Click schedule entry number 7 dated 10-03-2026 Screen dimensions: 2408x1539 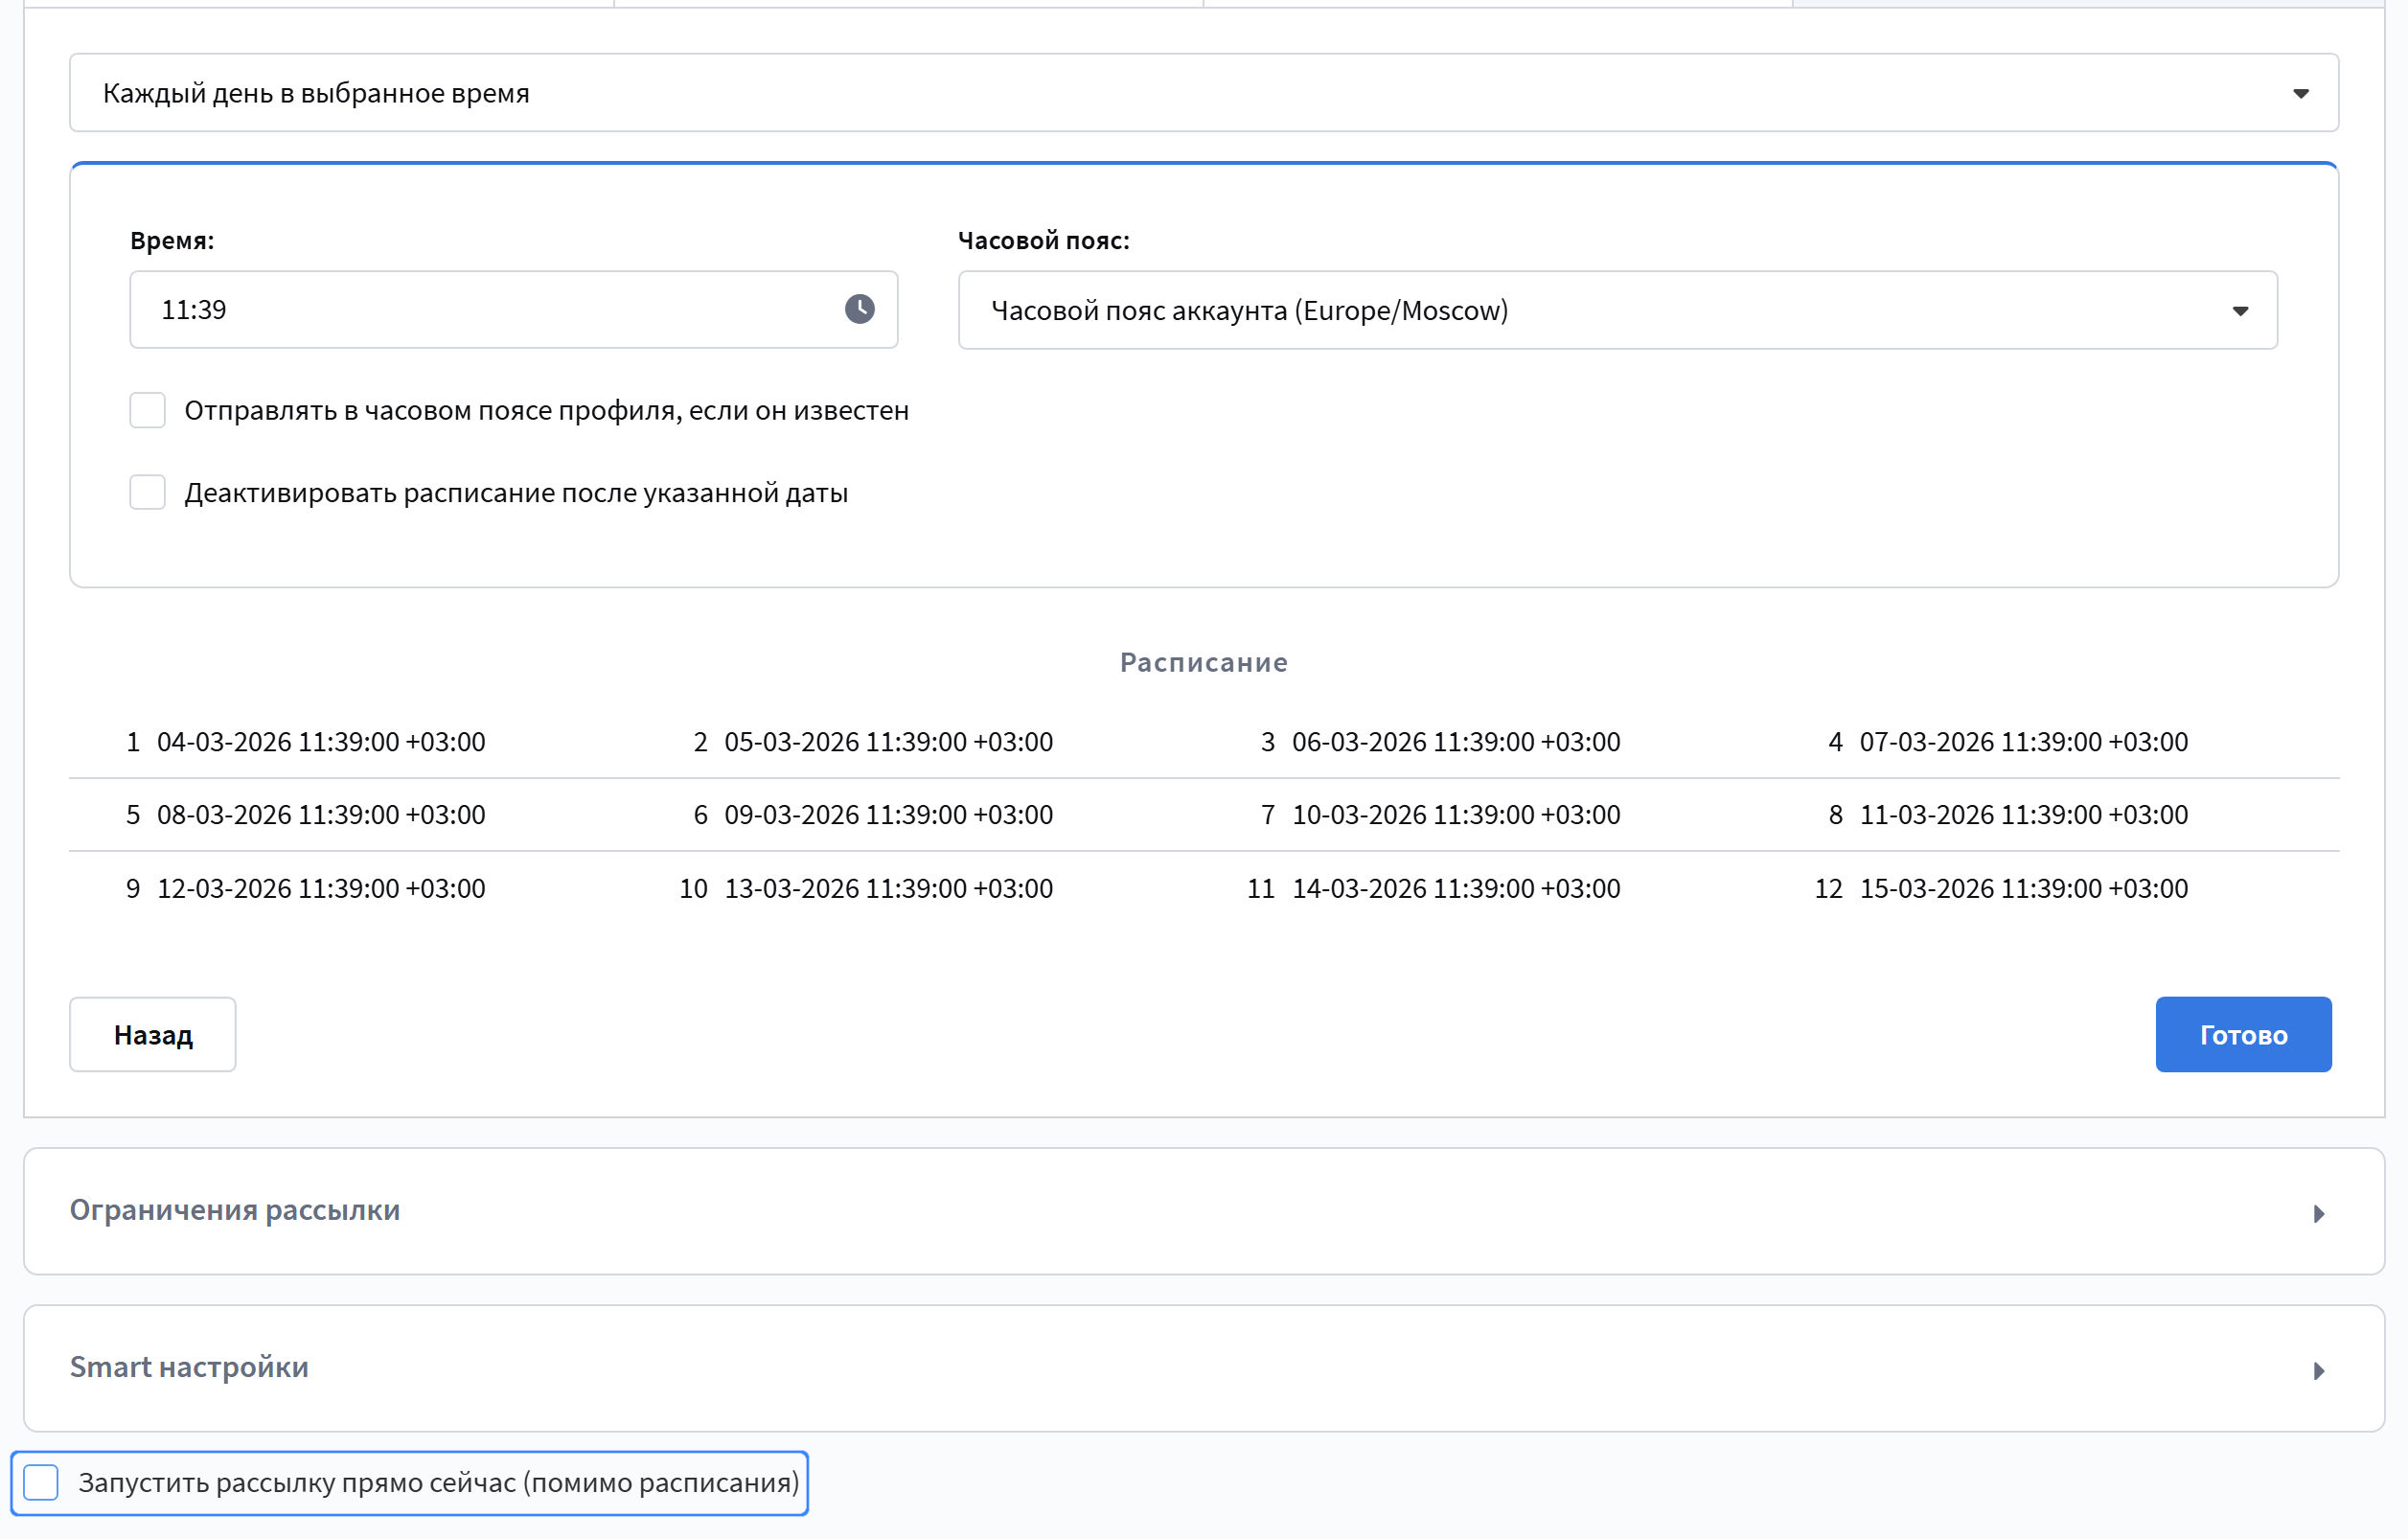coord(1455,815)
